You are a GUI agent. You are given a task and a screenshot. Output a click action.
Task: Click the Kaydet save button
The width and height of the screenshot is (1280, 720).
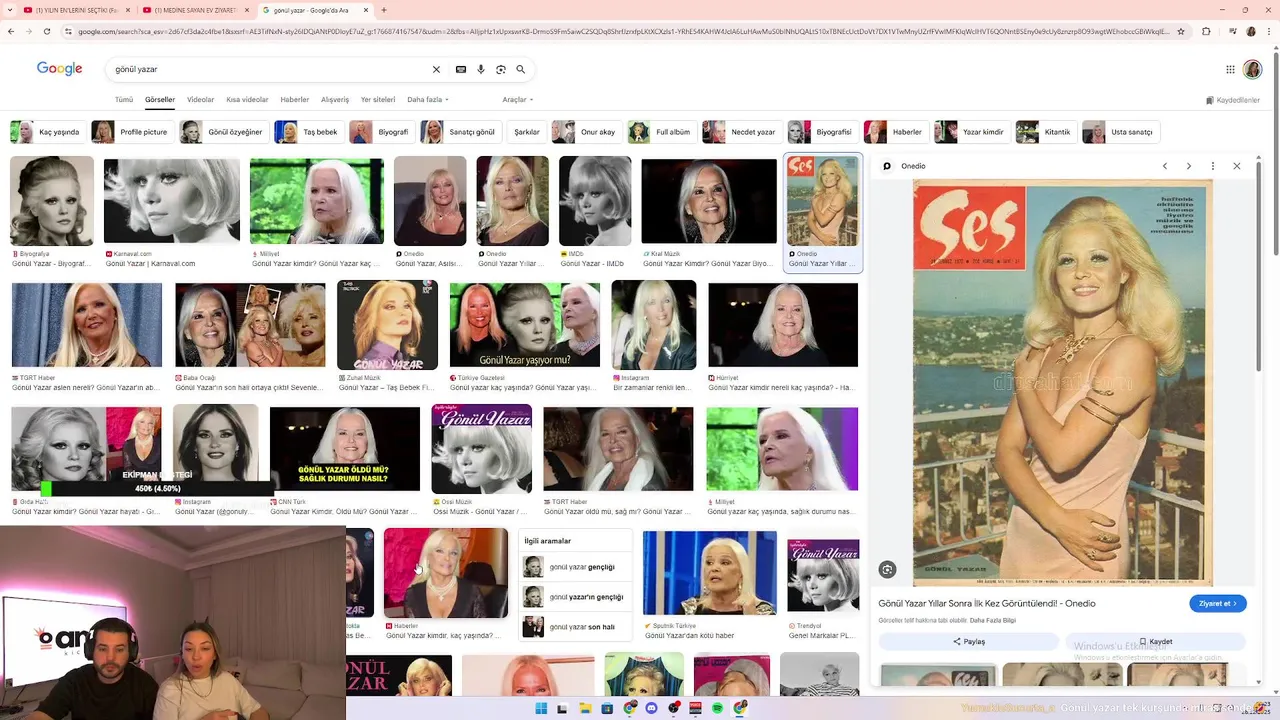tap(1156, 642)
